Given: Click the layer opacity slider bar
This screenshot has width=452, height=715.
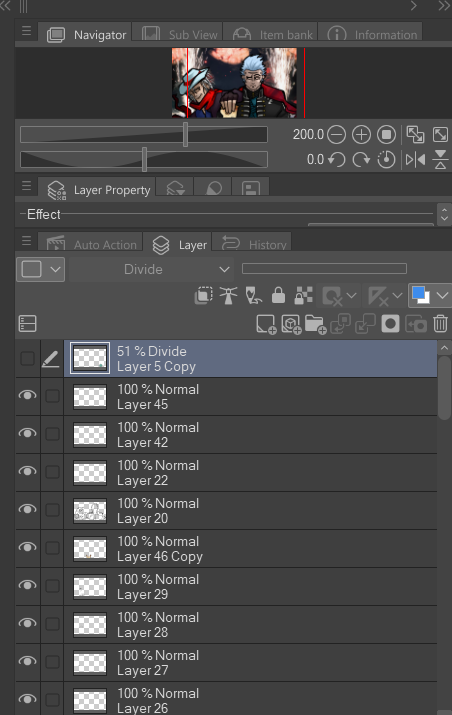Looking at the screenshot, I should coord(324,269).
